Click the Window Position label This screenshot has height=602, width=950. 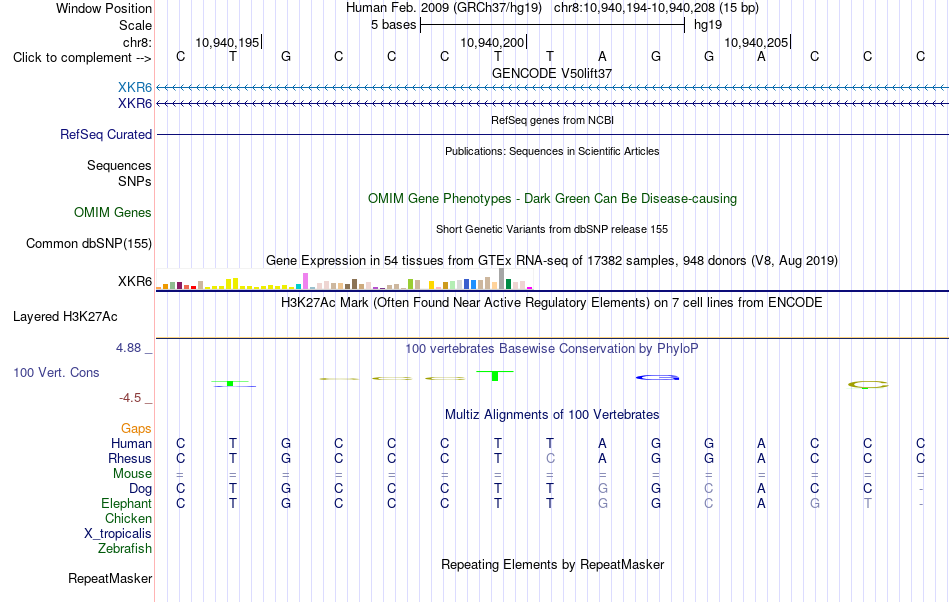pos(104,8)
